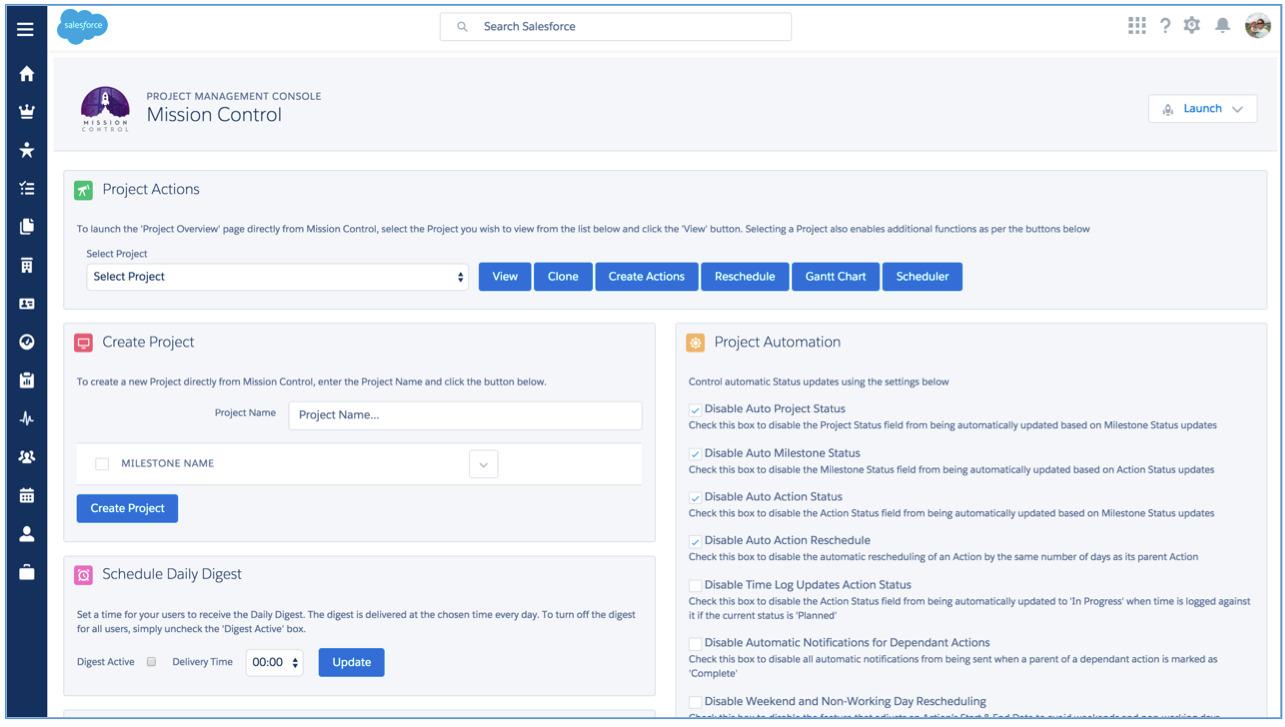Tick the Digest Active checkbox
1285x727 pixels.
[149, 662]
